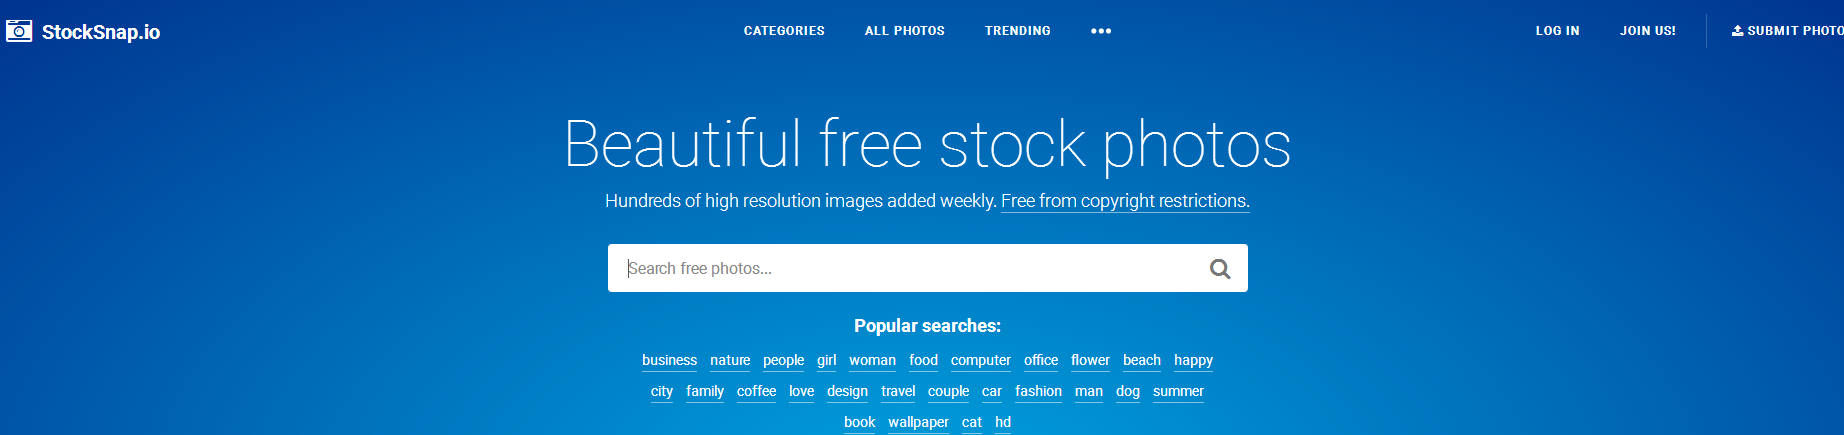This screenshot has height=435, width=1844.
Task: Click the StockSnap.io camera logo icon
Action: (x=19, y=31)
